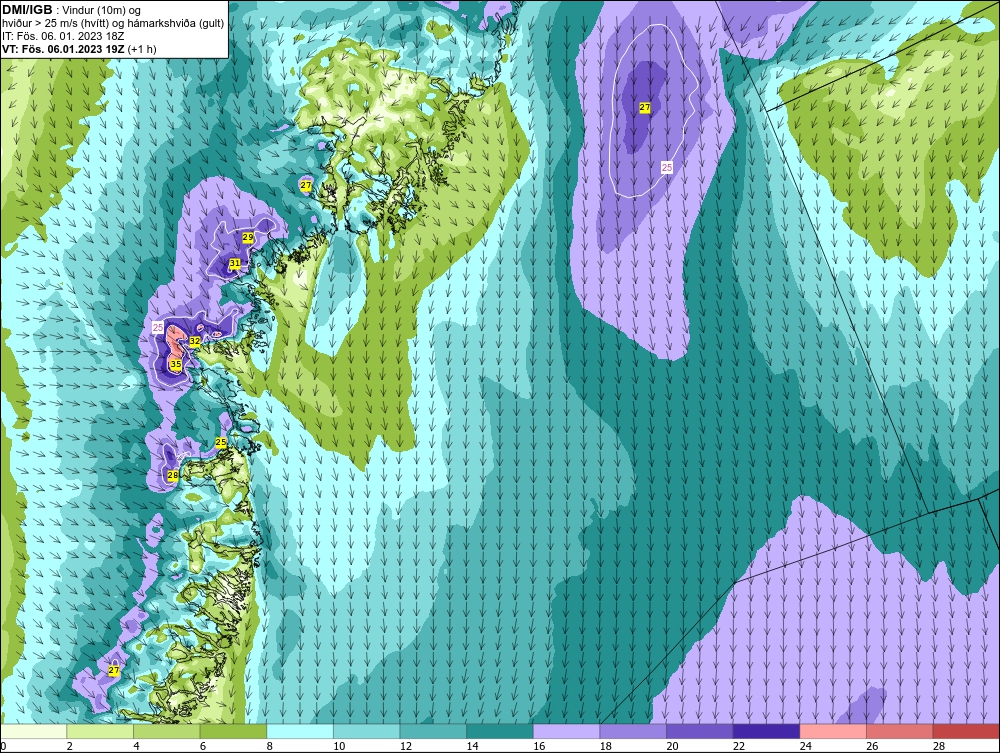
Task: Select the dark teal 14–16 m/s legend swatch
Action: pyautogui.click(x=499, y=731)
